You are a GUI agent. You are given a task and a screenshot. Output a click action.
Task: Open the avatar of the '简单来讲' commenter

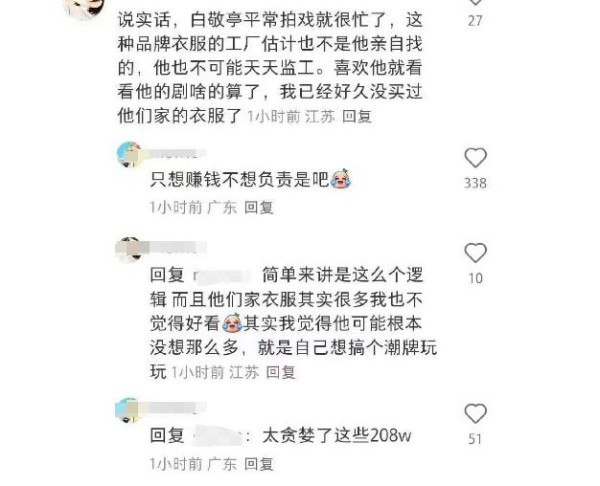coord(129,250)
